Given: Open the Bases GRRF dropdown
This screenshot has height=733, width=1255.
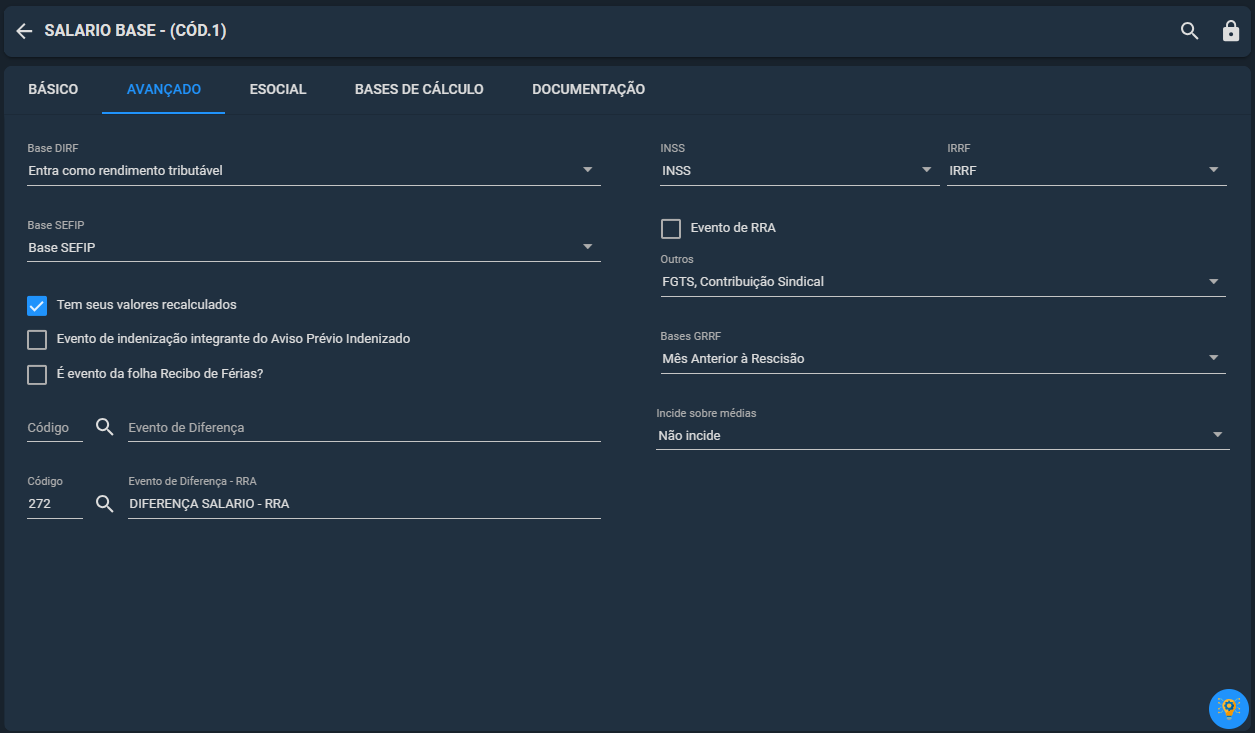Looking at the screenshot, I should coord(943,359).
